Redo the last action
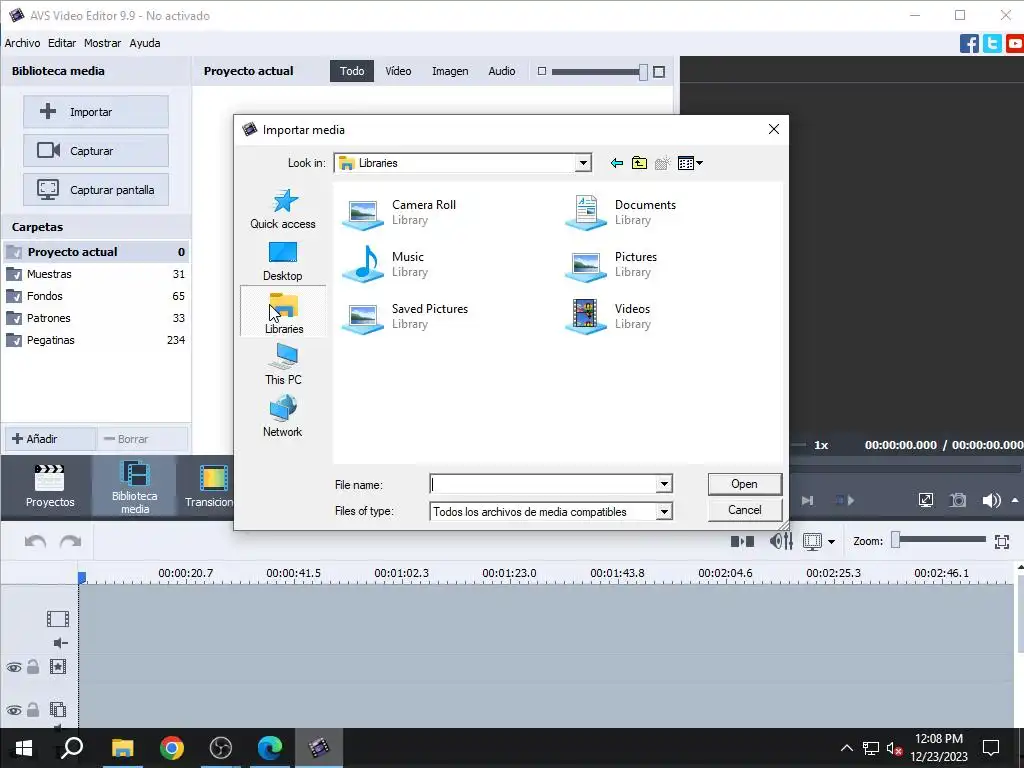The width and height of the screenshot is (1024, 768). [x=71, y=541]
